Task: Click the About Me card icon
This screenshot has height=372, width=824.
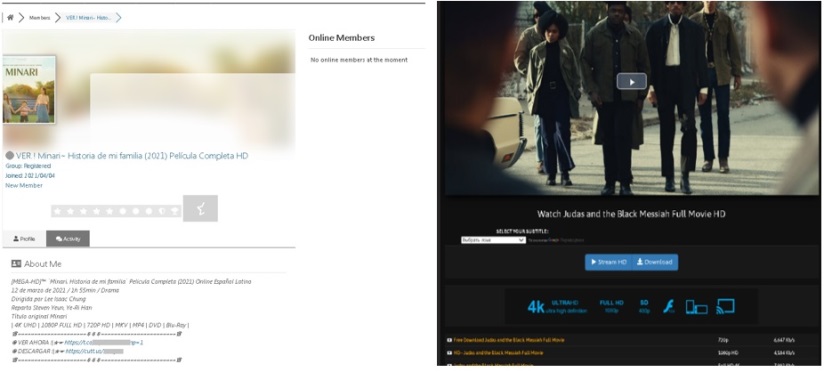Action: click(x=16, y=264)
